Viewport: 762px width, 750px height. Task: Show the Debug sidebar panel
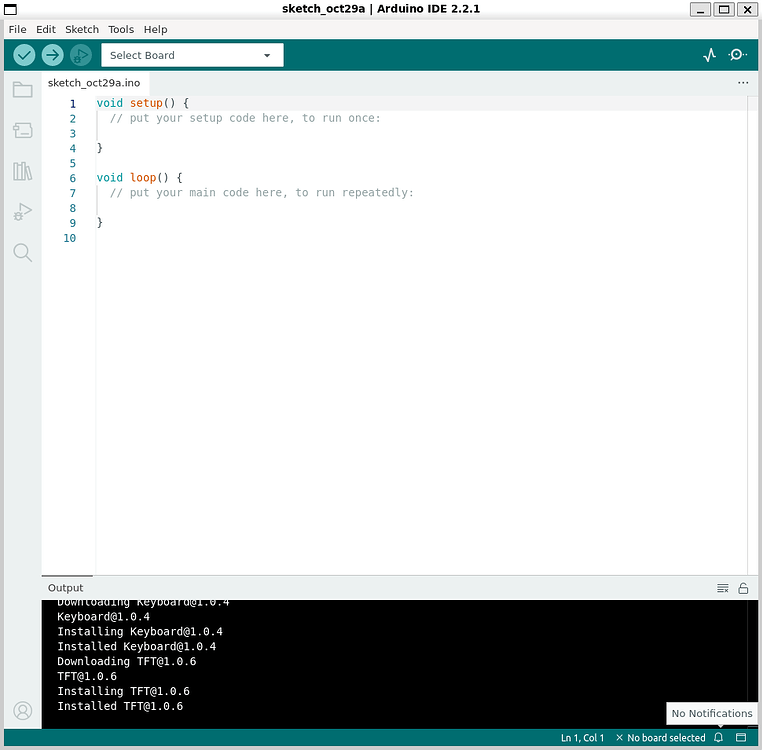(x=22, y=211)
